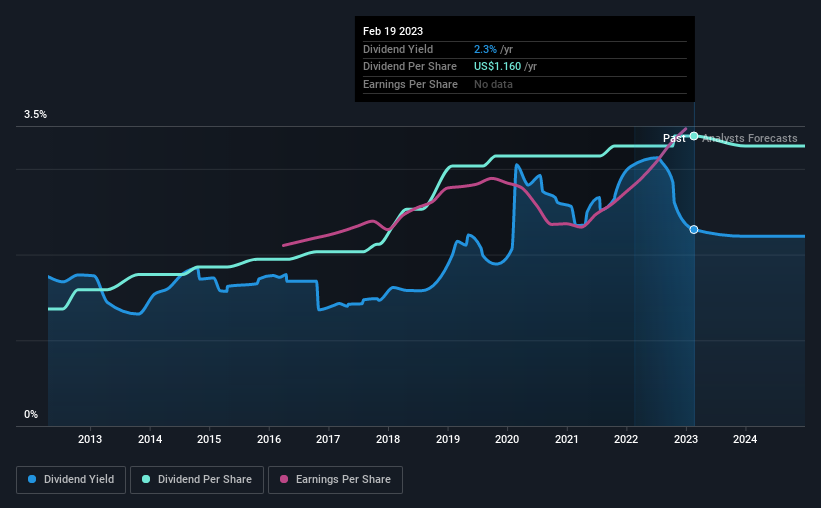
Task: Click the Dividend Per Share tooltip row label
Action: (410, 67)
